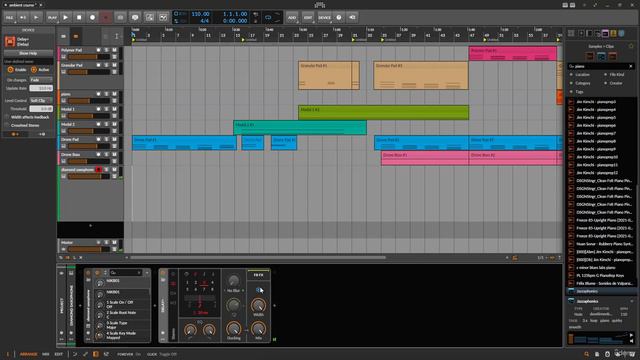640x360 pixels.
Task: Solo the Modal 1 track
Action: point(107,109)
